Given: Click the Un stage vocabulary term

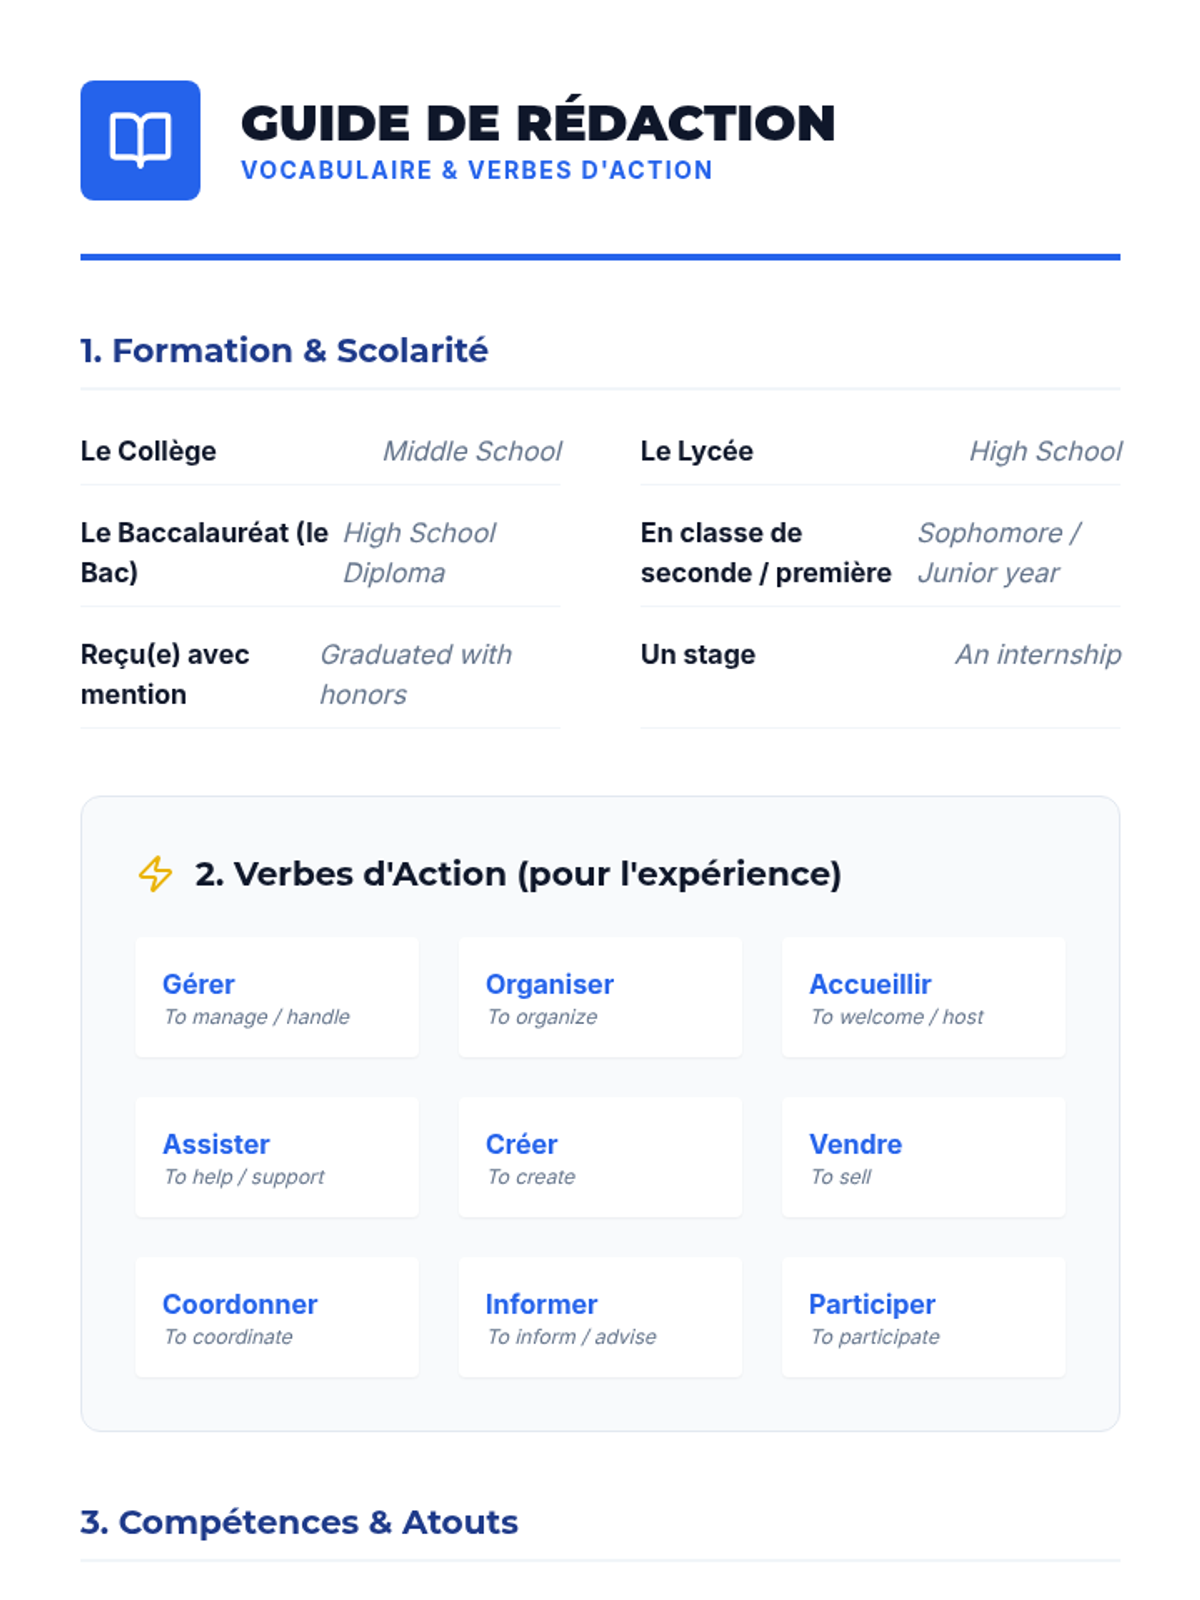Looking at the screenshot, I should pos(698,654).
